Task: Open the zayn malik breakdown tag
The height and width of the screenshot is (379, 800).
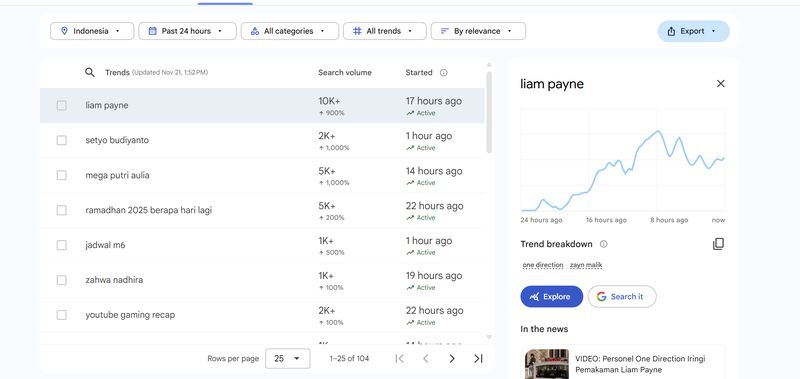Action: tap(586, 265)
